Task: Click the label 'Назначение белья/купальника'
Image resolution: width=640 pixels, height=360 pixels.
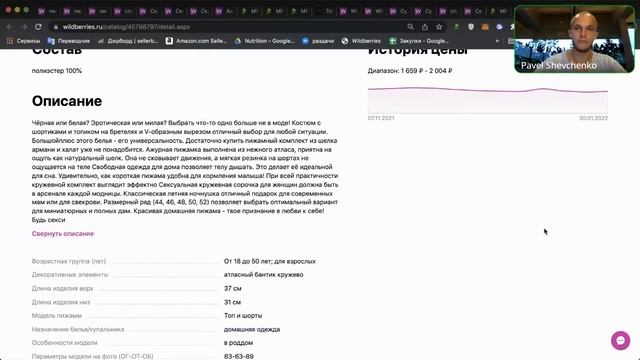Action: pyautogui.click(x=78, y=329)
